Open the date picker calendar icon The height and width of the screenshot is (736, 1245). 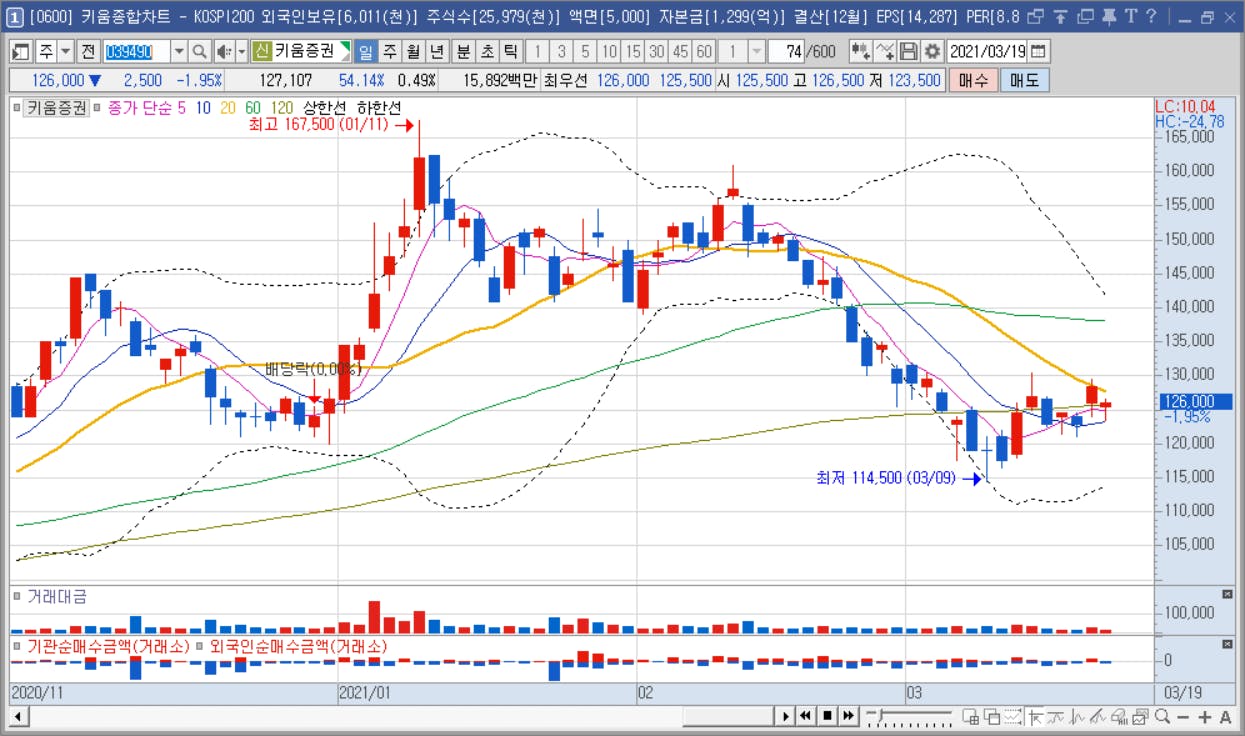pyautogui.click(x=1038, y=51)
